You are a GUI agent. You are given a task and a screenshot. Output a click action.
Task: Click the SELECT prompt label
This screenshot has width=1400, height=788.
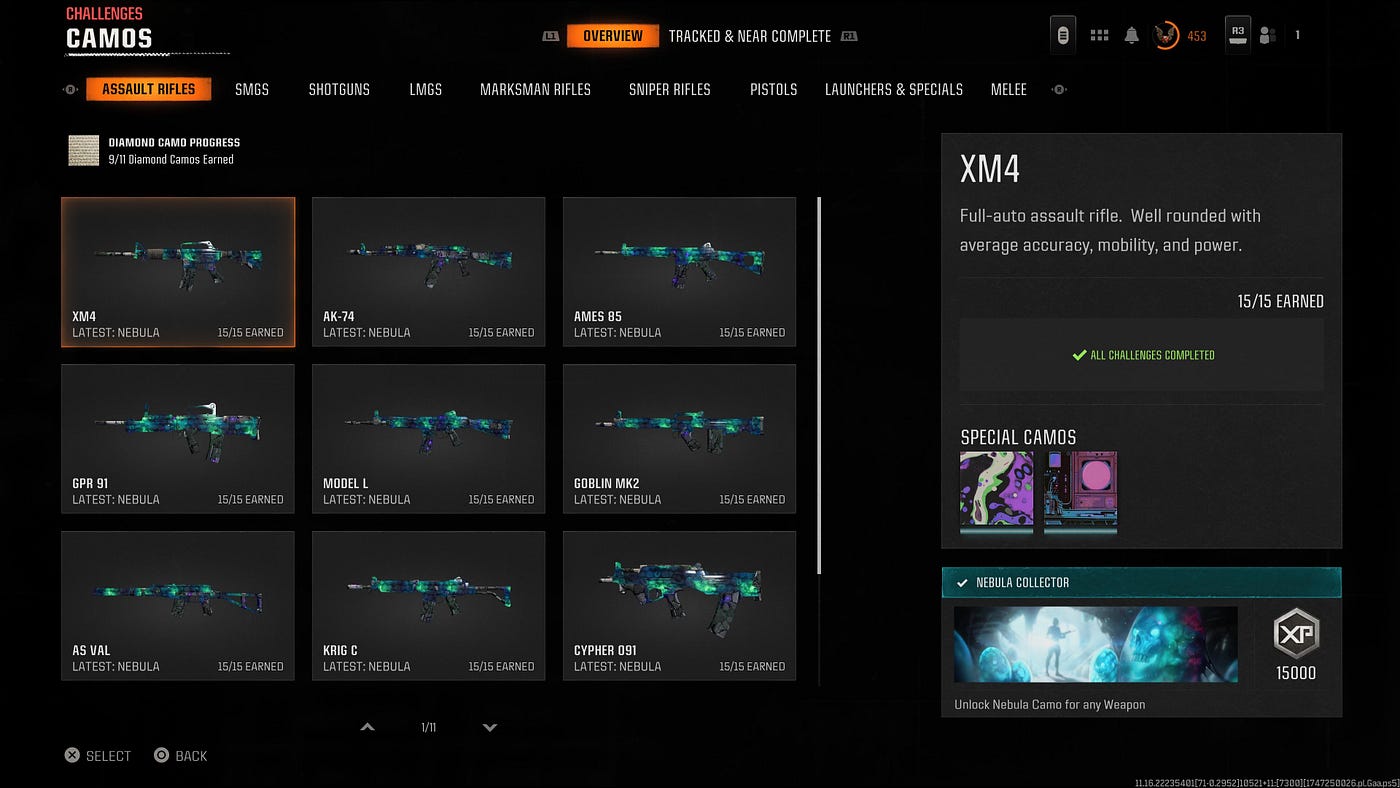(x=109, y=756)
